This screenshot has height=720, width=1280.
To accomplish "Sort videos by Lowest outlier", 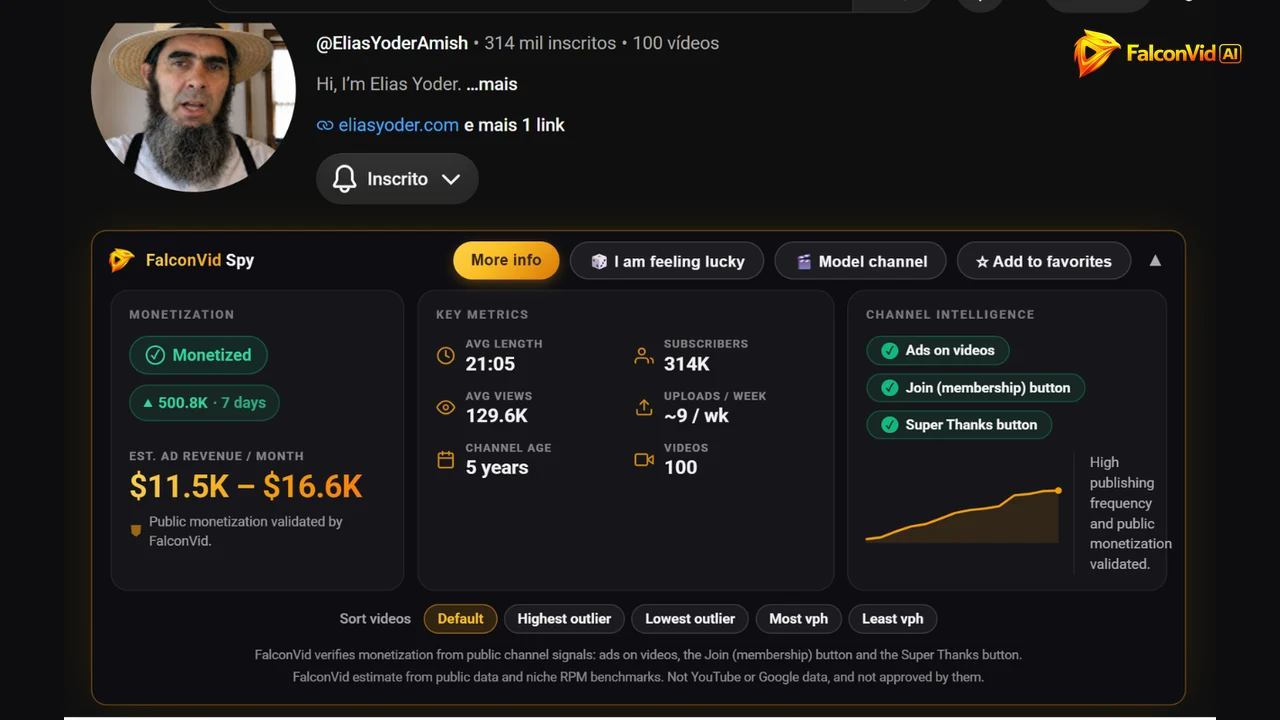I will pos(690,619).
